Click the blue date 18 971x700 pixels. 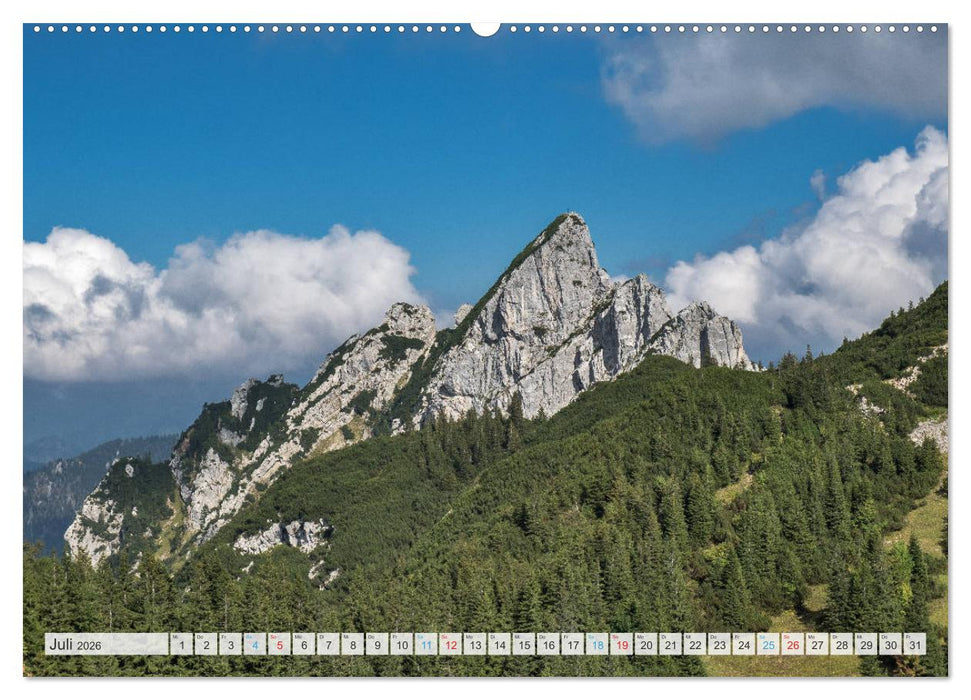pyautogui.click(x=598, y=644)
